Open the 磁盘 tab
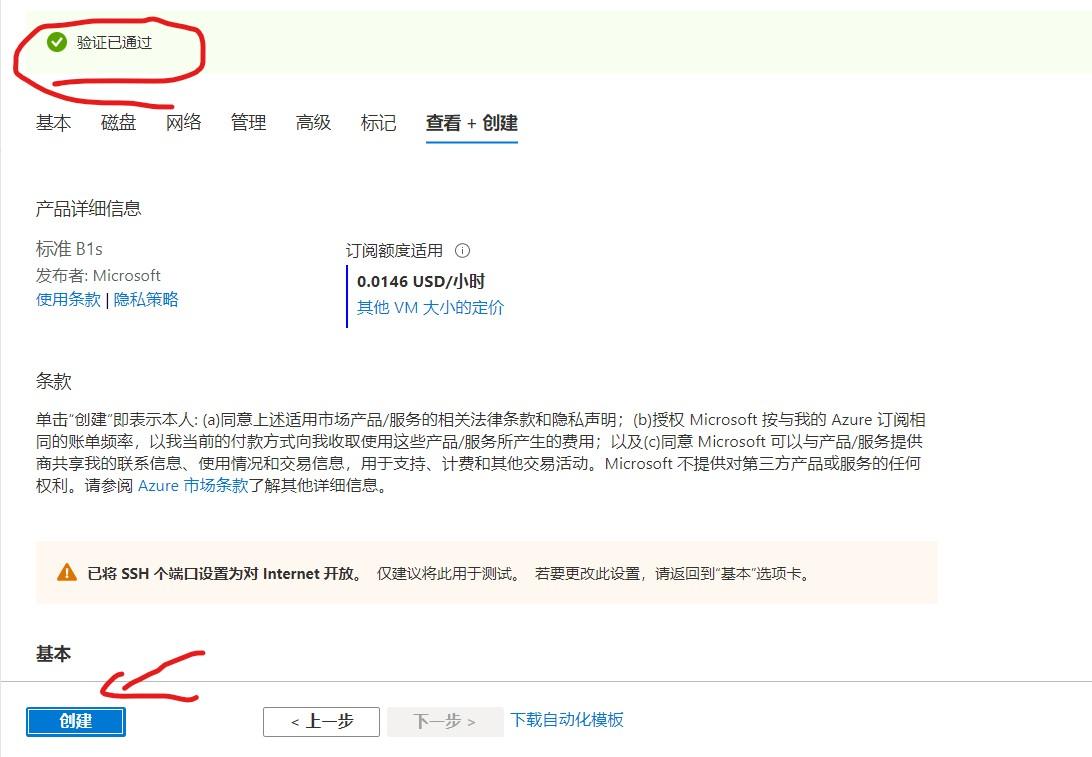The width and height of the screenshot is (1092, 757). tap(118, 123)
